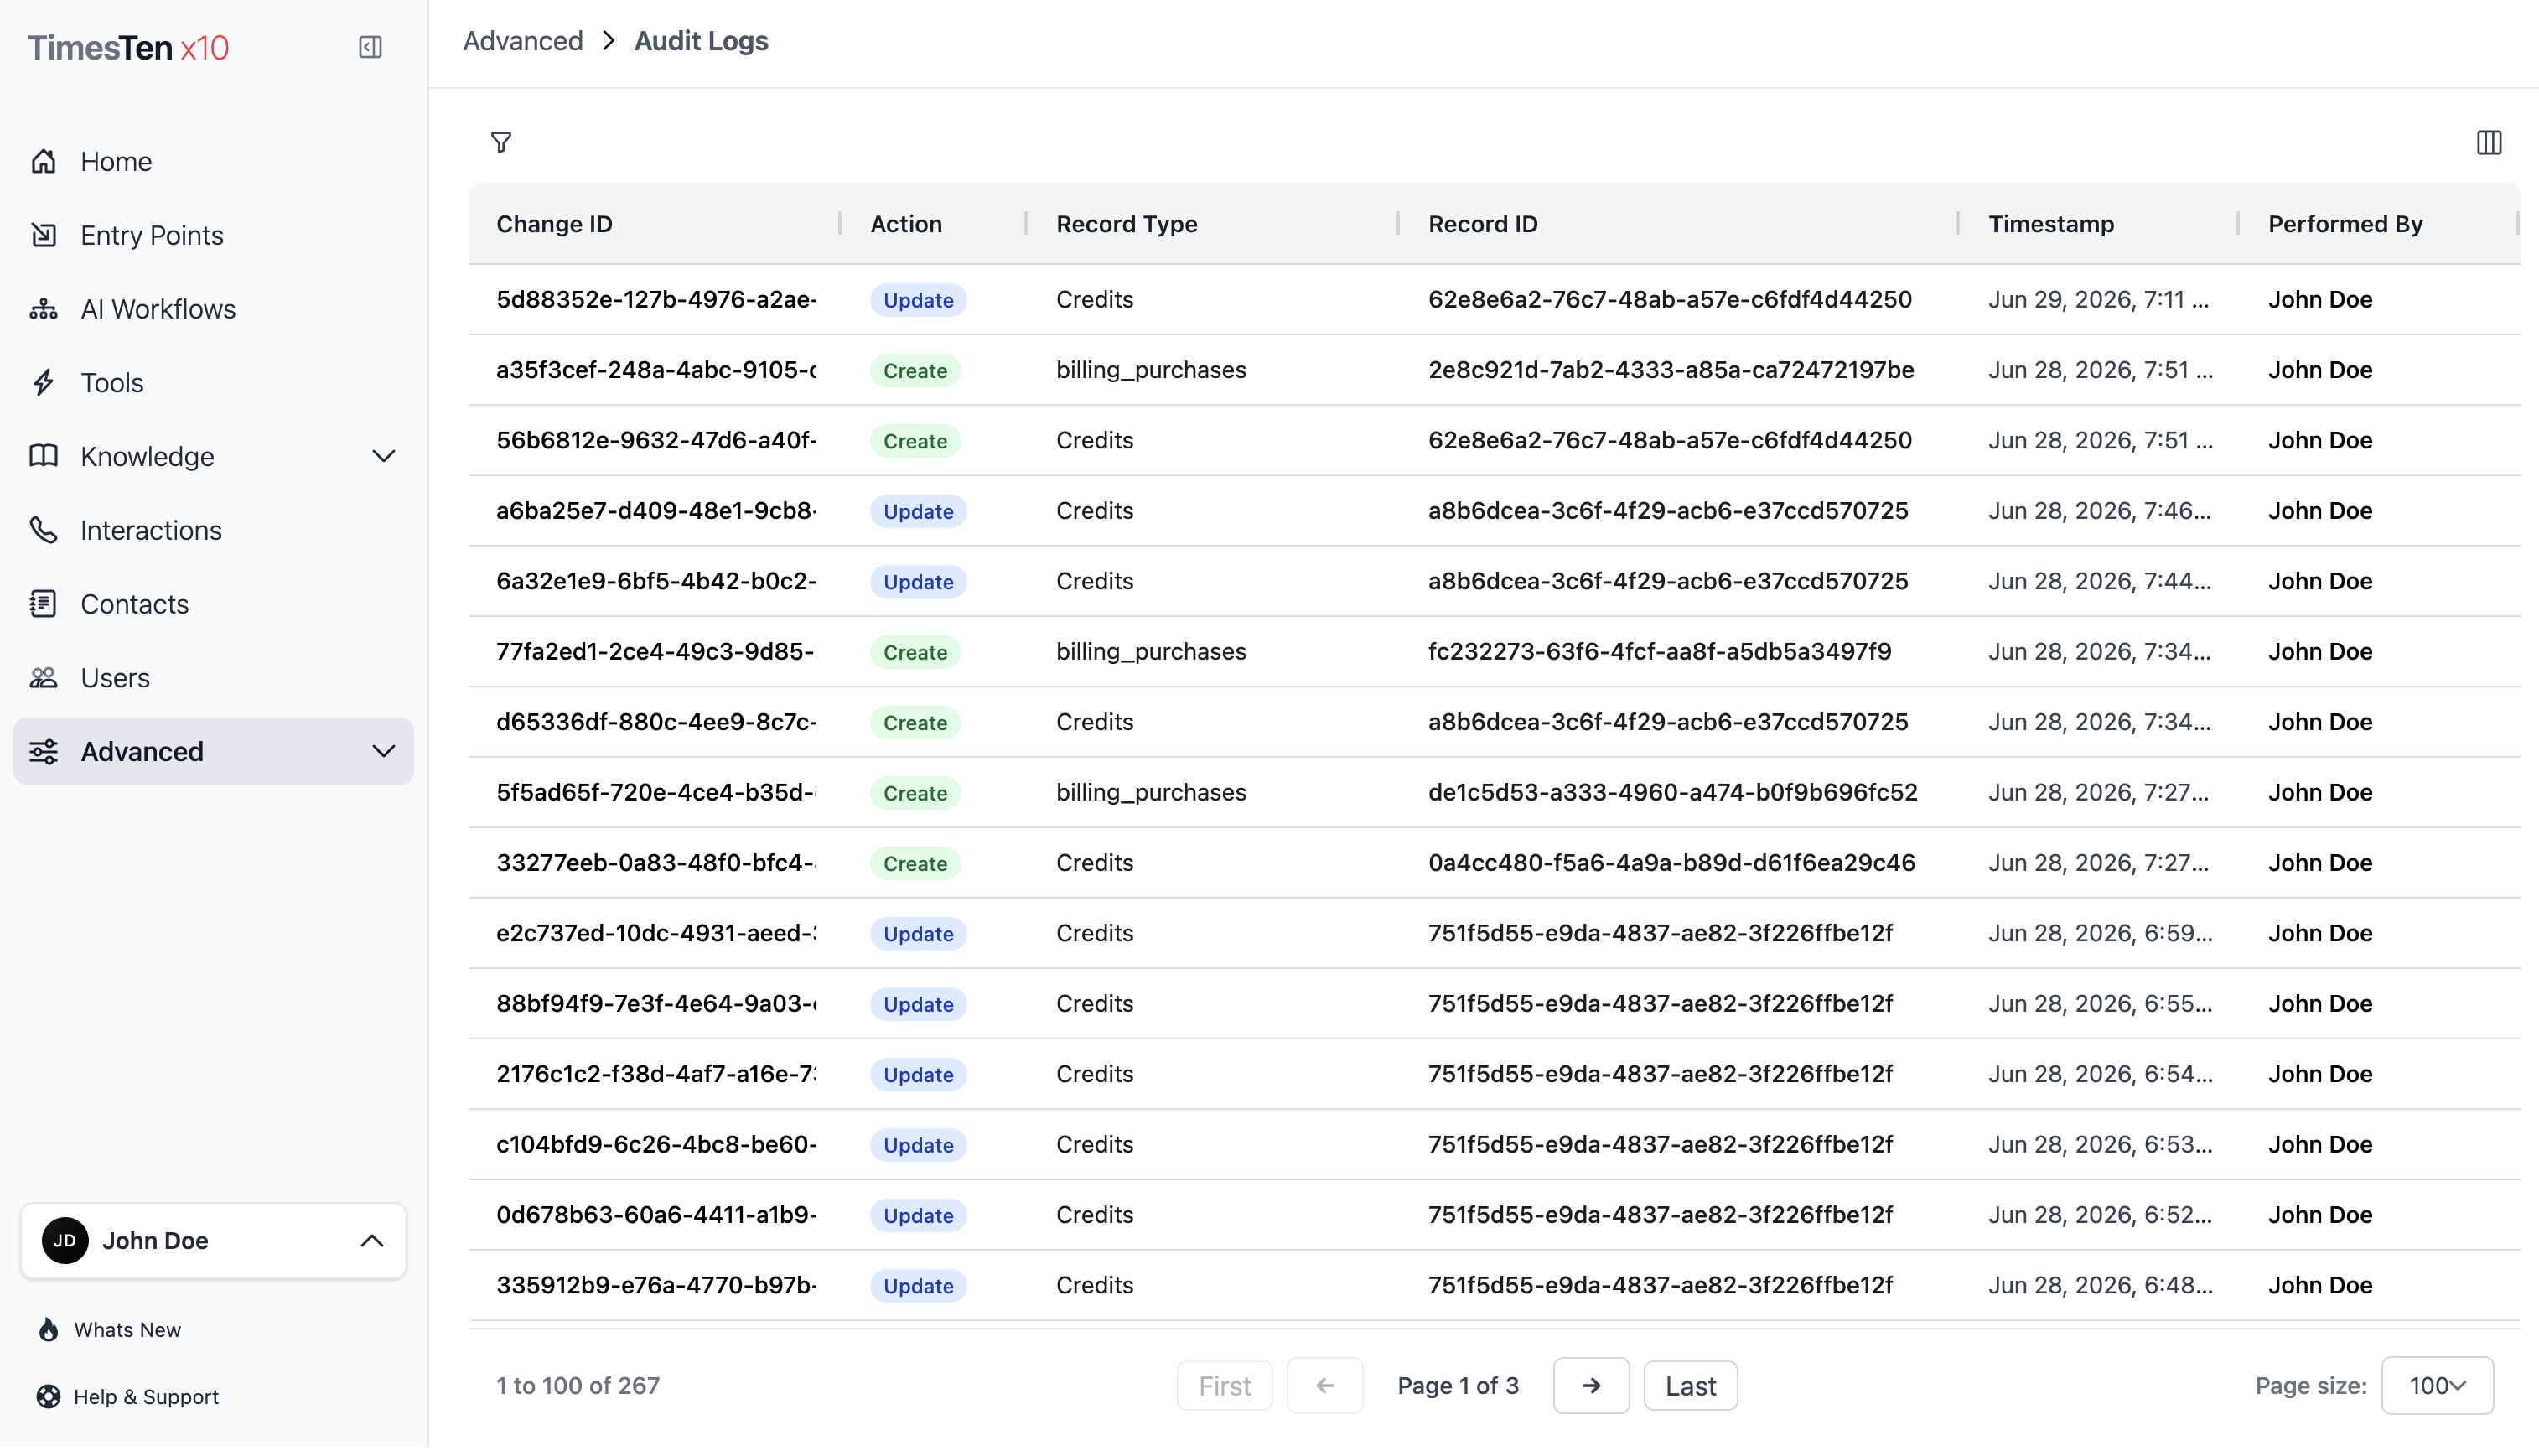Go to next page arrow
This screenshot has width=2539, height=1456.
(x=1591, y=1386)
